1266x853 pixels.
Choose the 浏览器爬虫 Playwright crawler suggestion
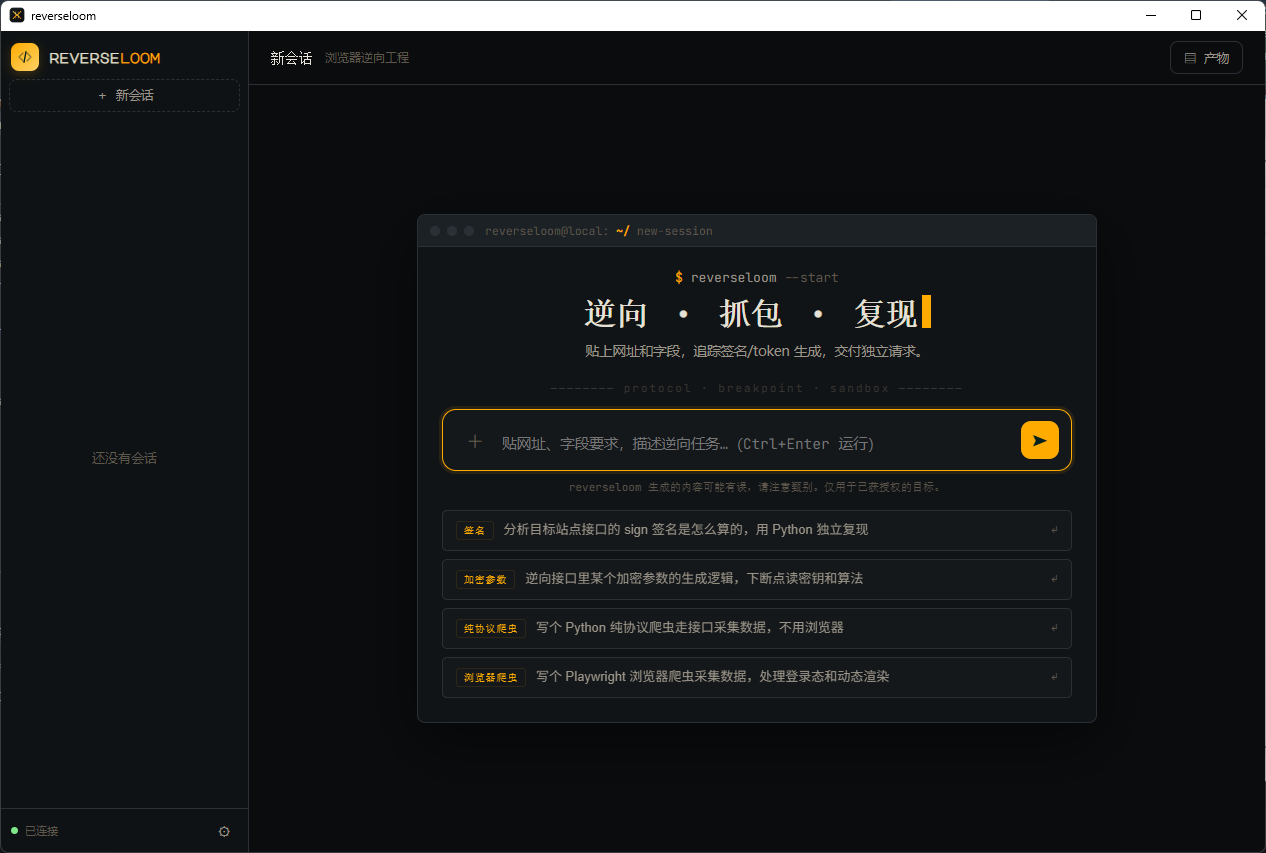click(x=756, y=677)
